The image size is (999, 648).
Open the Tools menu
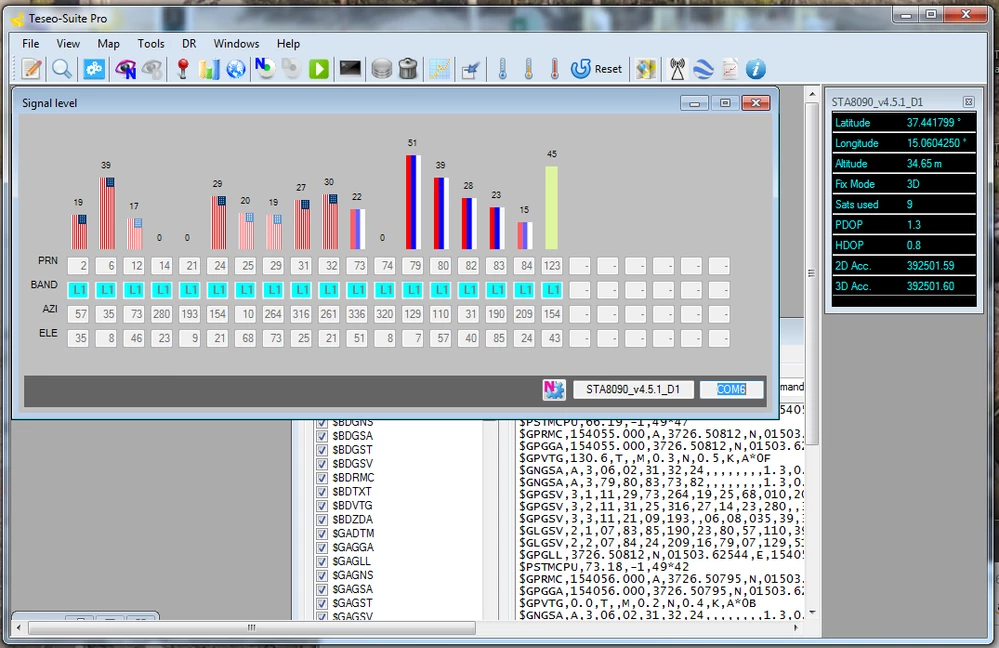[x=151, y=43]
